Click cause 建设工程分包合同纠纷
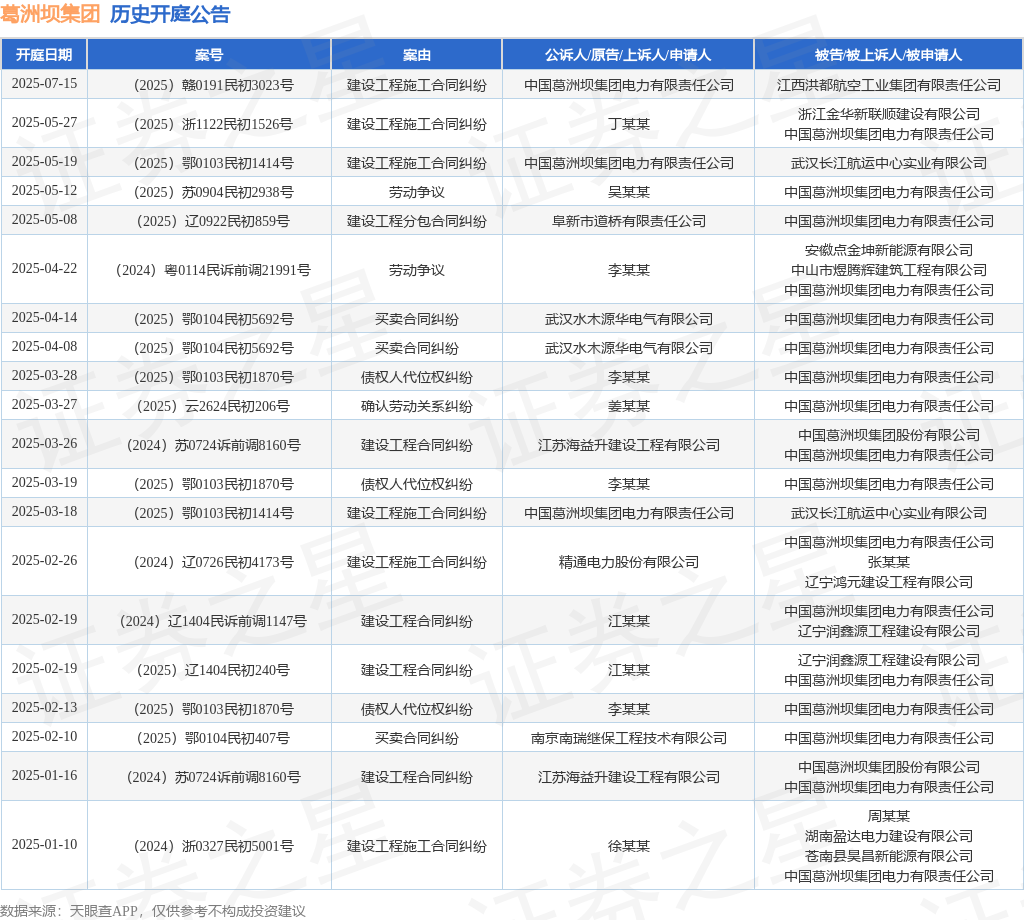This screenshot has height=920, width=1024. click(x=417, y=221)
